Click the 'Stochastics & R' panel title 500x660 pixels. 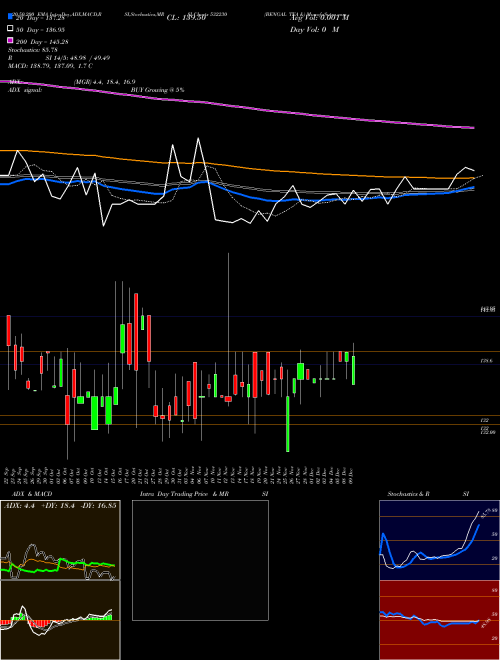click(408, 494)
